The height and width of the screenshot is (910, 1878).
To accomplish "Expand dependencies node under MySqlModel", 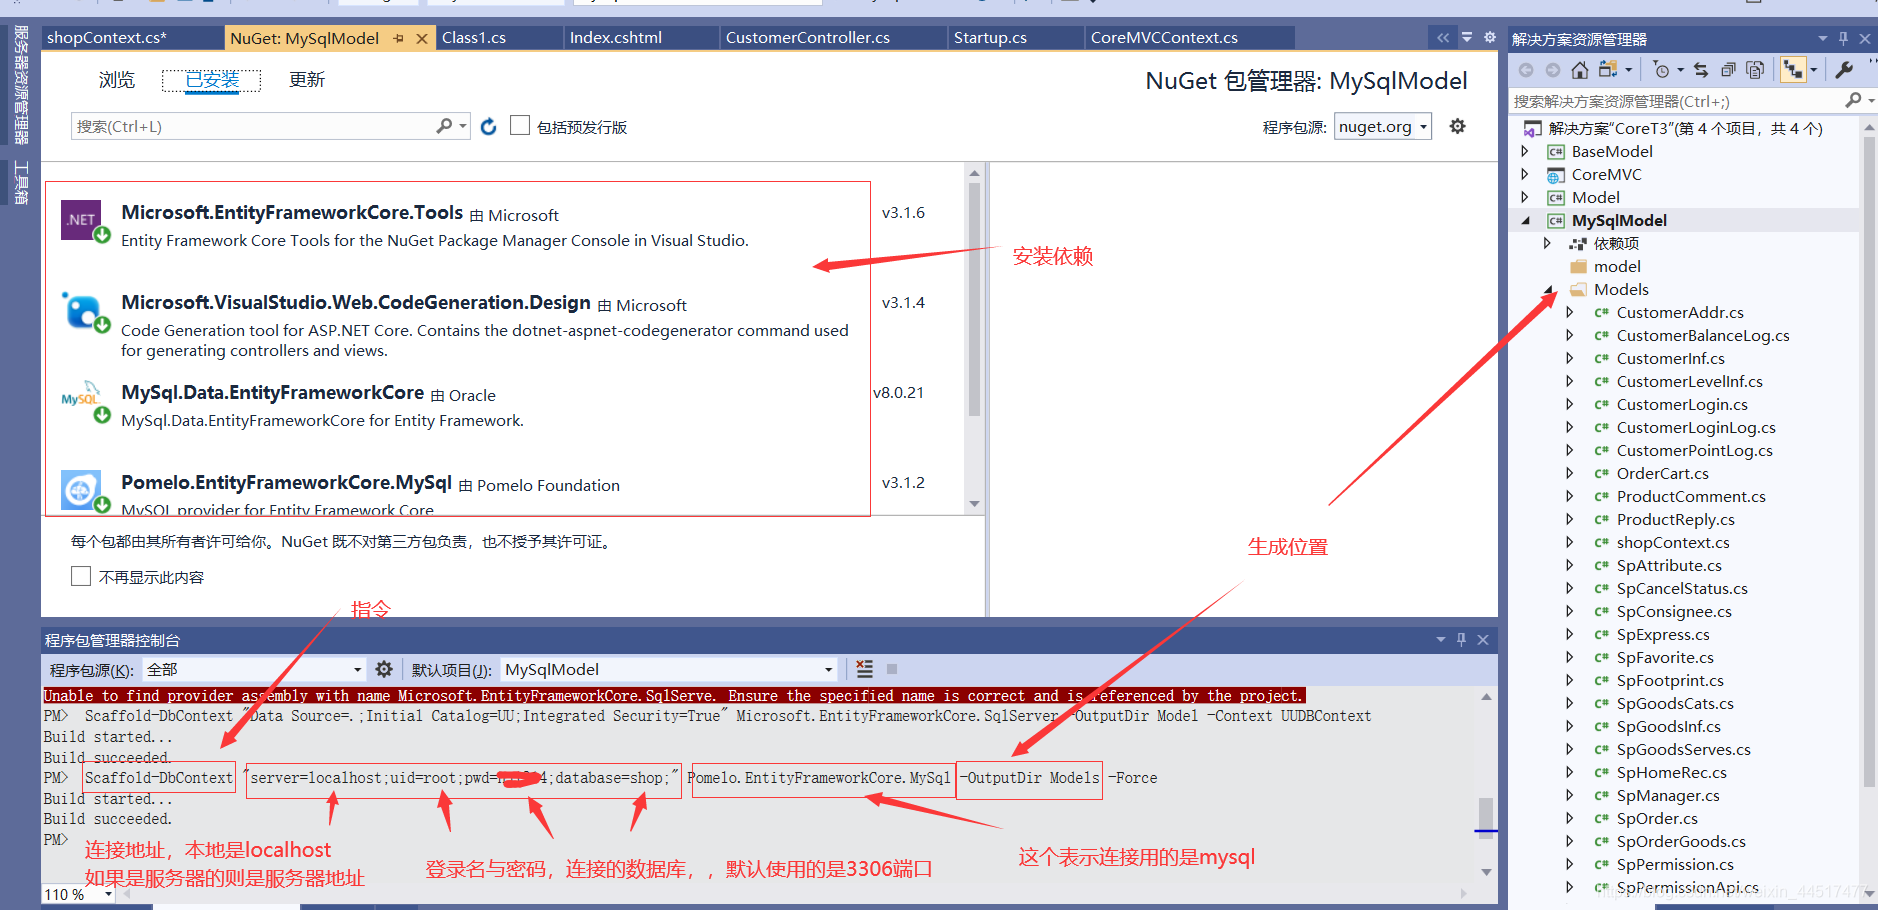I will 1547,243.
